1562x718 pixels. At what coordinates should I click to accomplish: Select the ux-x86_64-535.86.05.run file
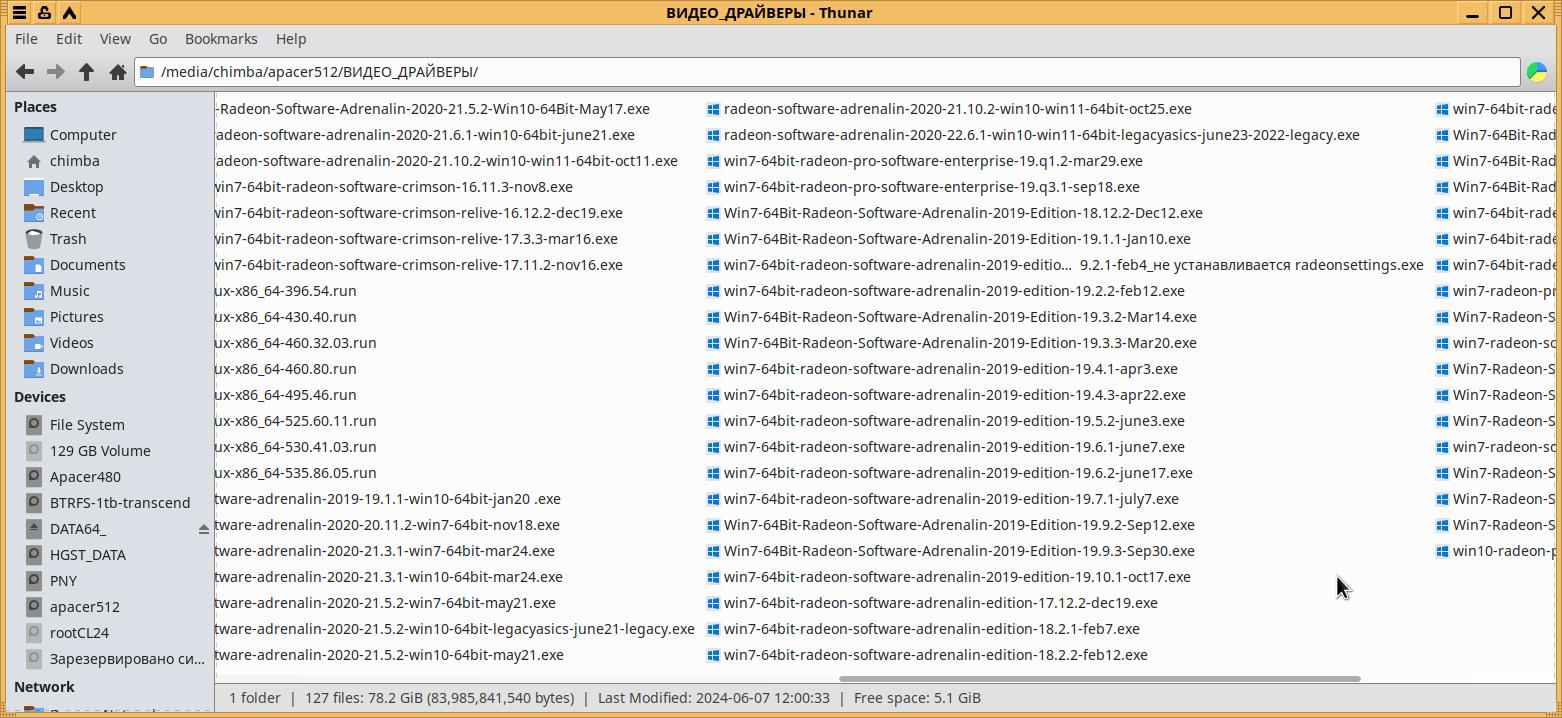pyautogui.click(x=296, y=473)
